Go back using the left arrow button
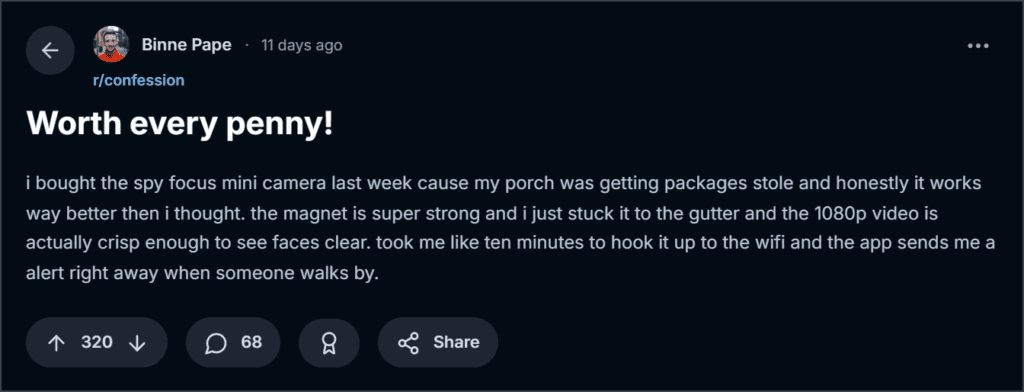The width and height of the screenshot is (1024, 392). (x=50, y=50)
